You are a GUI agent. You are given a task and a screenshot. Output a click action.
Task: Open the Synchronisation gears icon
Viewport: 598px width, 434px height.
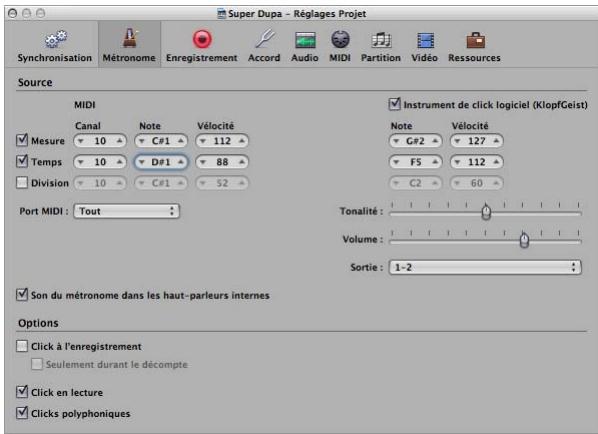tap(56, 39)
